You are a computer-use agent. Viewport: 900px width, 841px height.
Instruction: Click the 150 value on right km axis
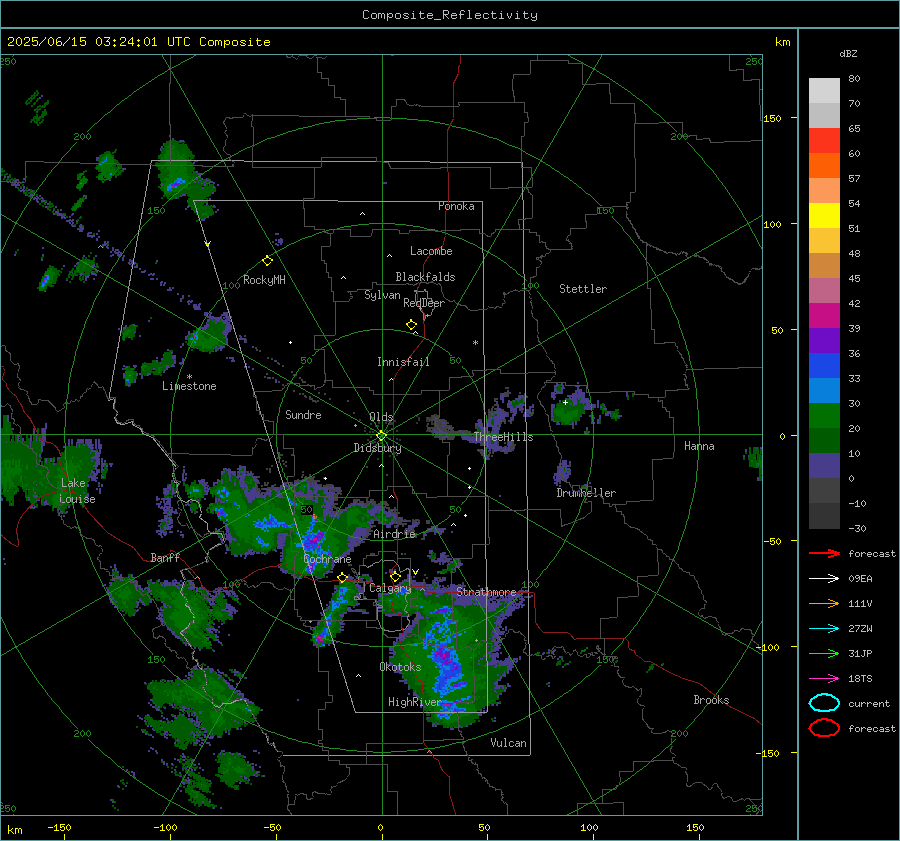pyautogui.click(x=772, y=118)
